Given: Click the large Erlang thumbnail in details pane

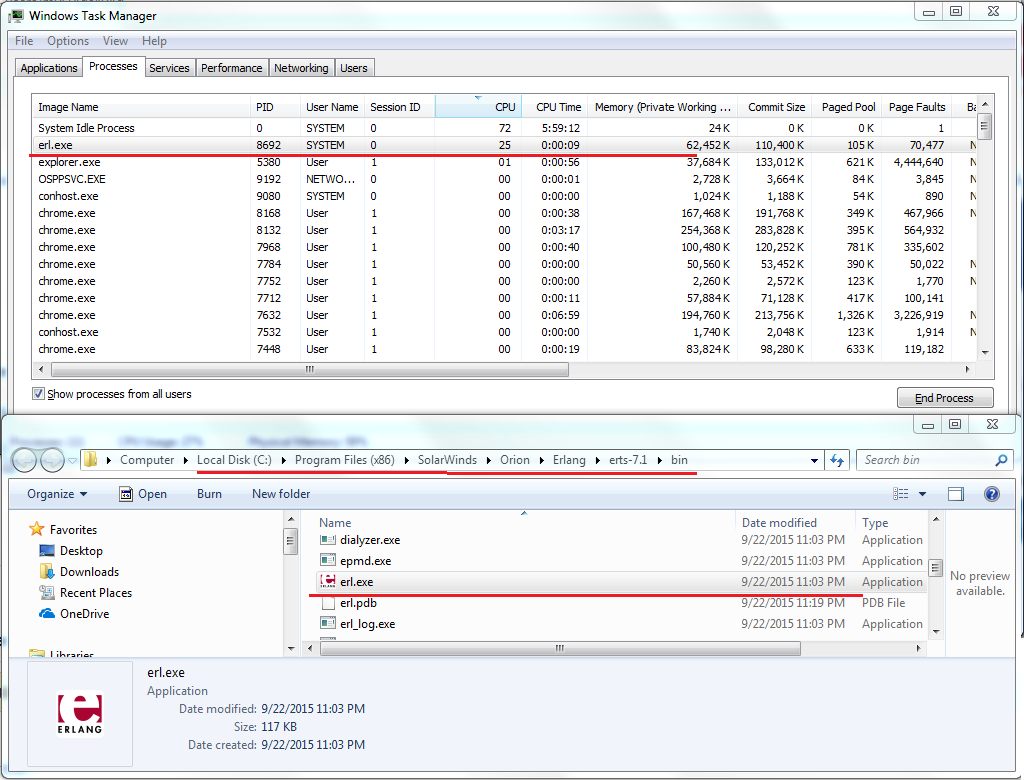Looking at the screenshot, I should pyautogui.click(x=80, y=713).
